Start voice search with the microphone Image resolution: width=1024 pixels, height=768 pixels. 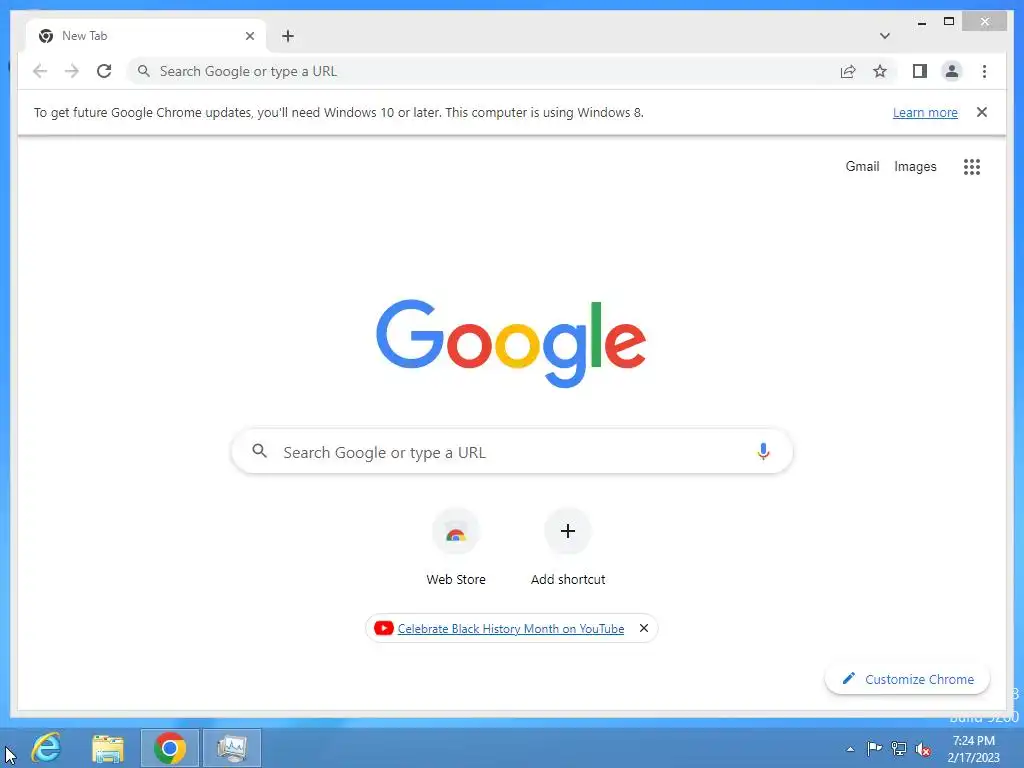pos(763,451)
